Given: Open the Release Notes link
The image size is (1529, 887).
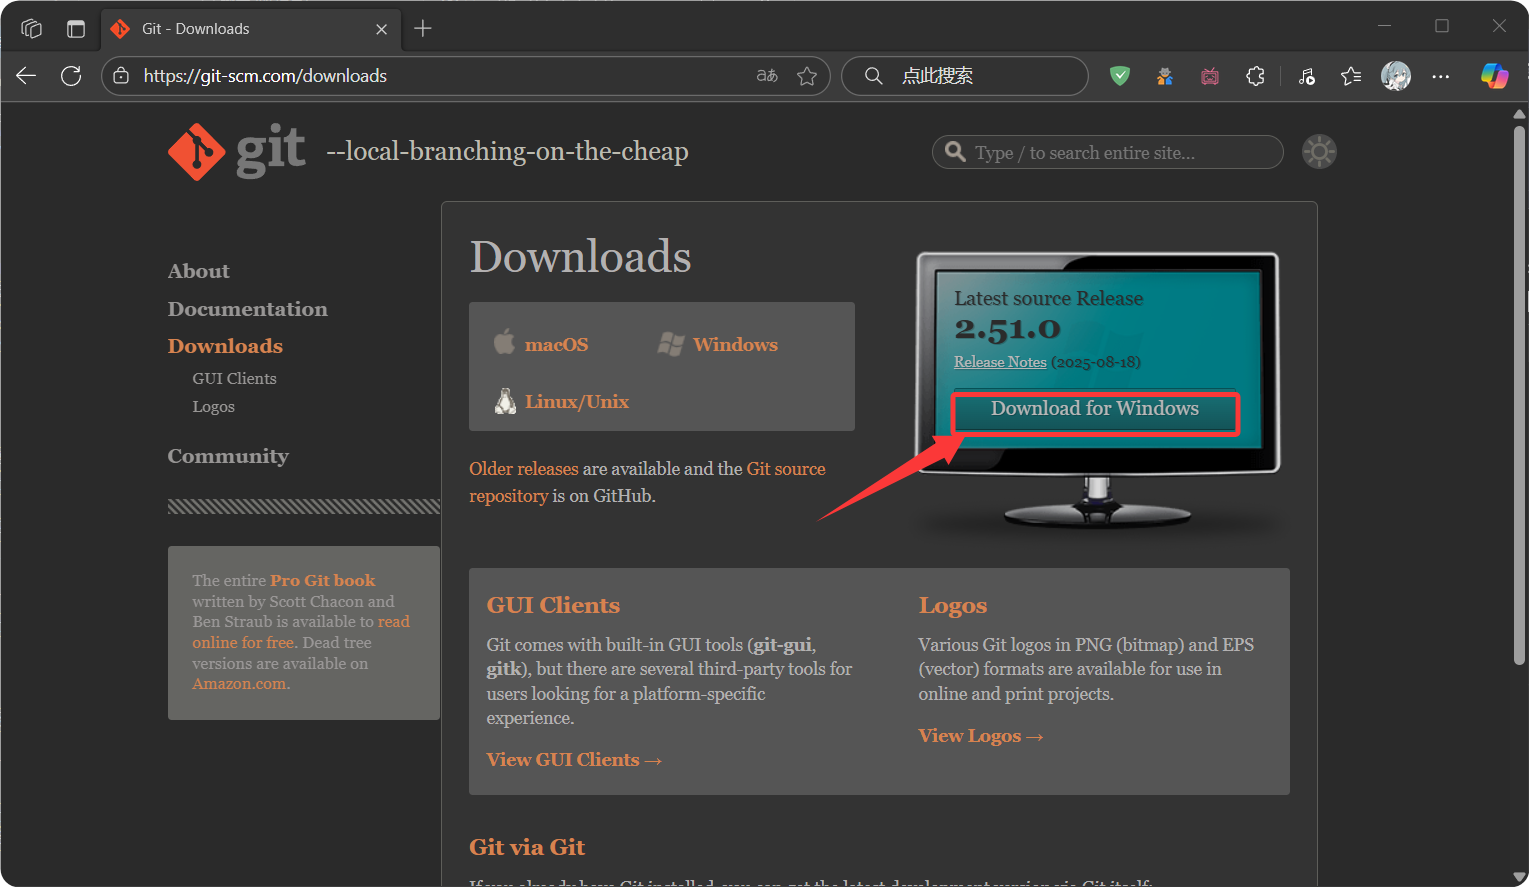Looking at the screenshot, I should click(x=1000, y=362).
